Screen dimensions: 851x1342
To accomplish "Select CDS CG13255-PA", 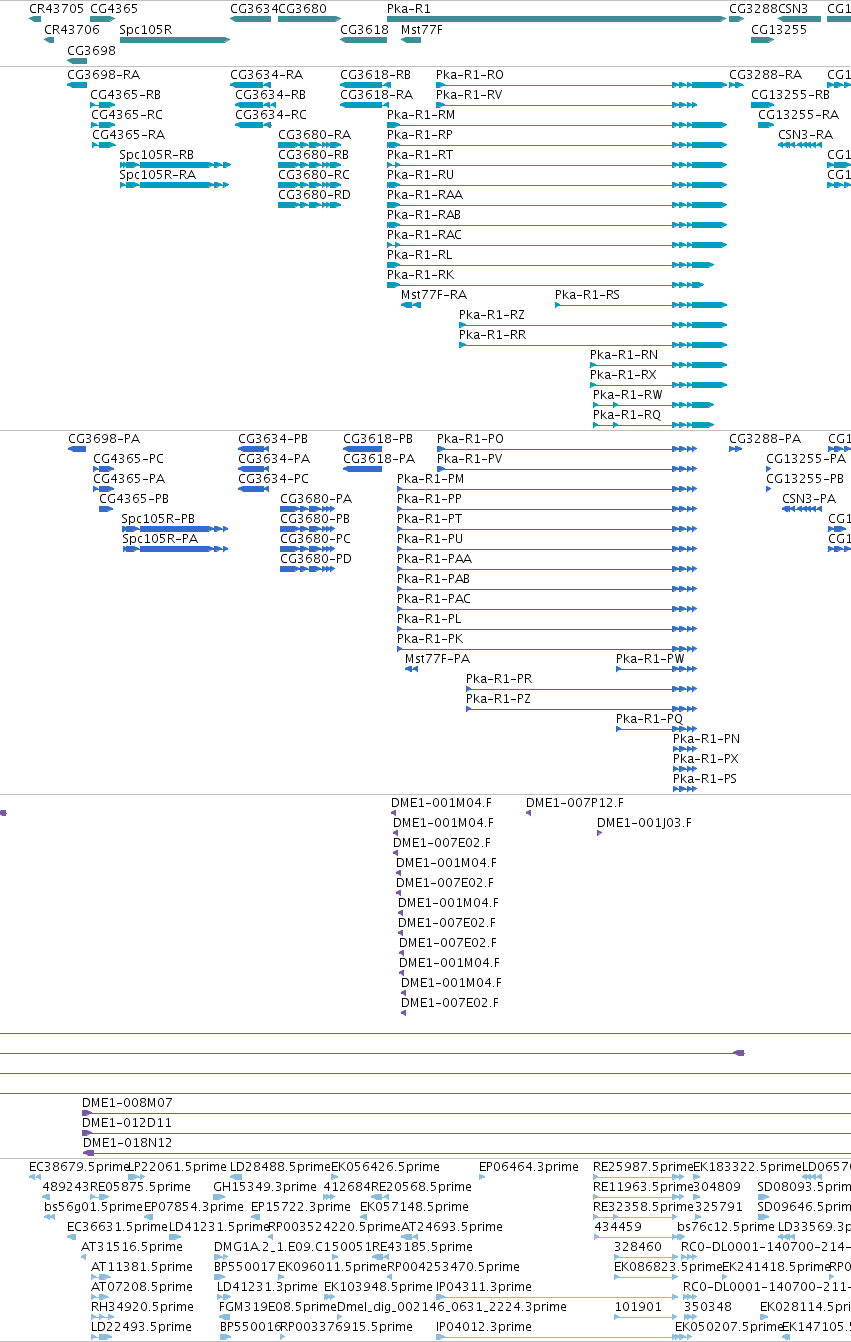I will click(x=806, y=458).
